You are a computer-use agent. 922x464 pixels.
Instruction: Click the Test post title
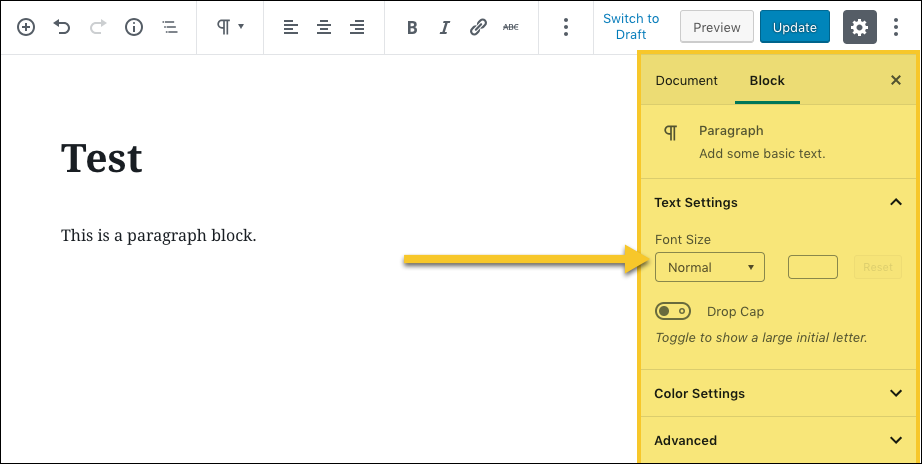101,158
